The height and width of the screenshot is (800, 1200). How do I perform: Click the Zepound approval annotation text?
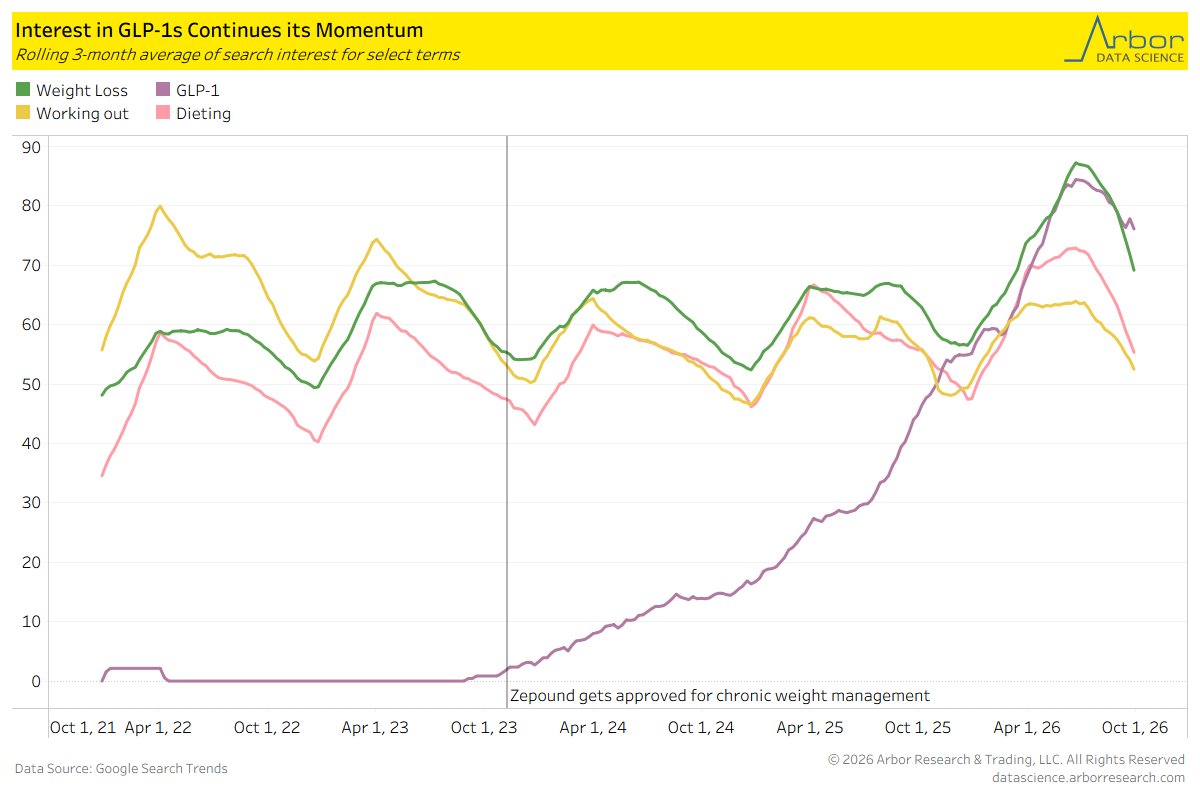point(720,695)
